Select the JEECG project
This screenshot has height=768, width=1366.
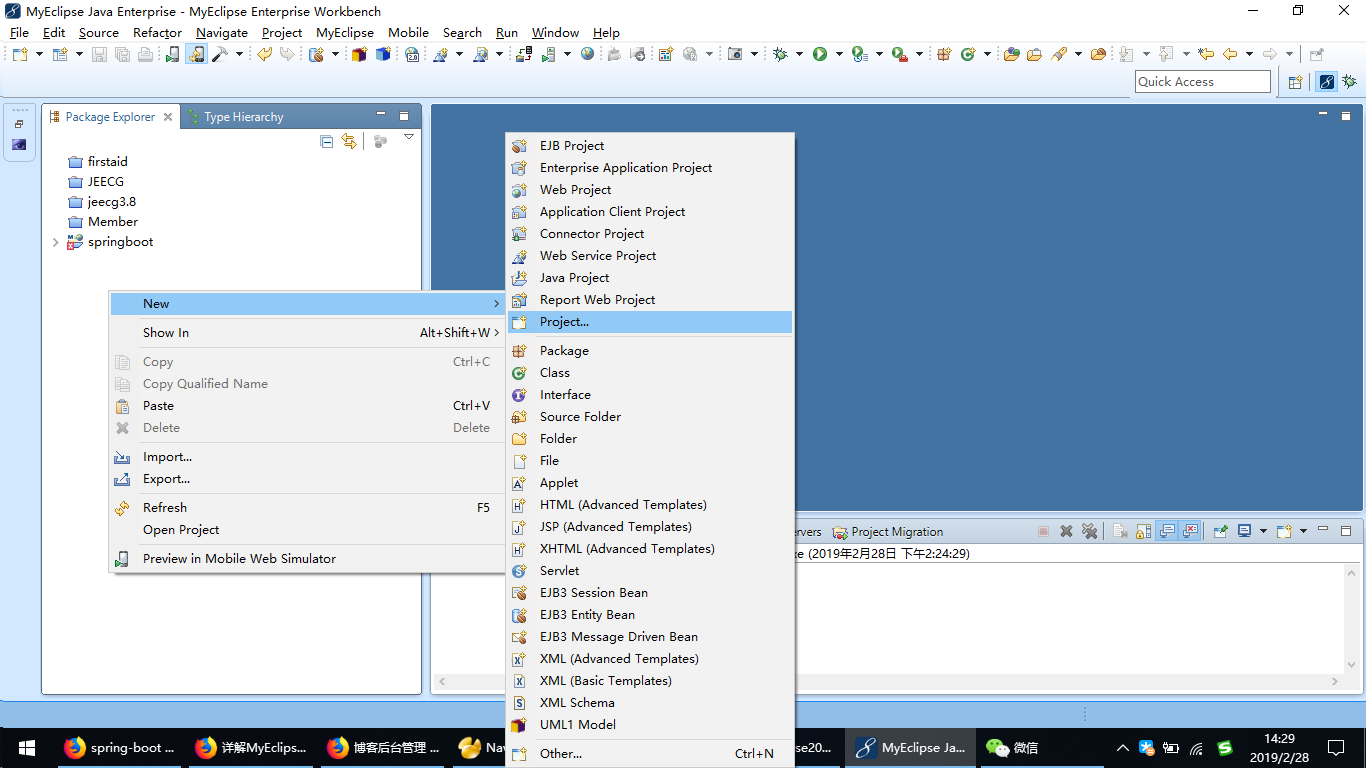point(96,182)
